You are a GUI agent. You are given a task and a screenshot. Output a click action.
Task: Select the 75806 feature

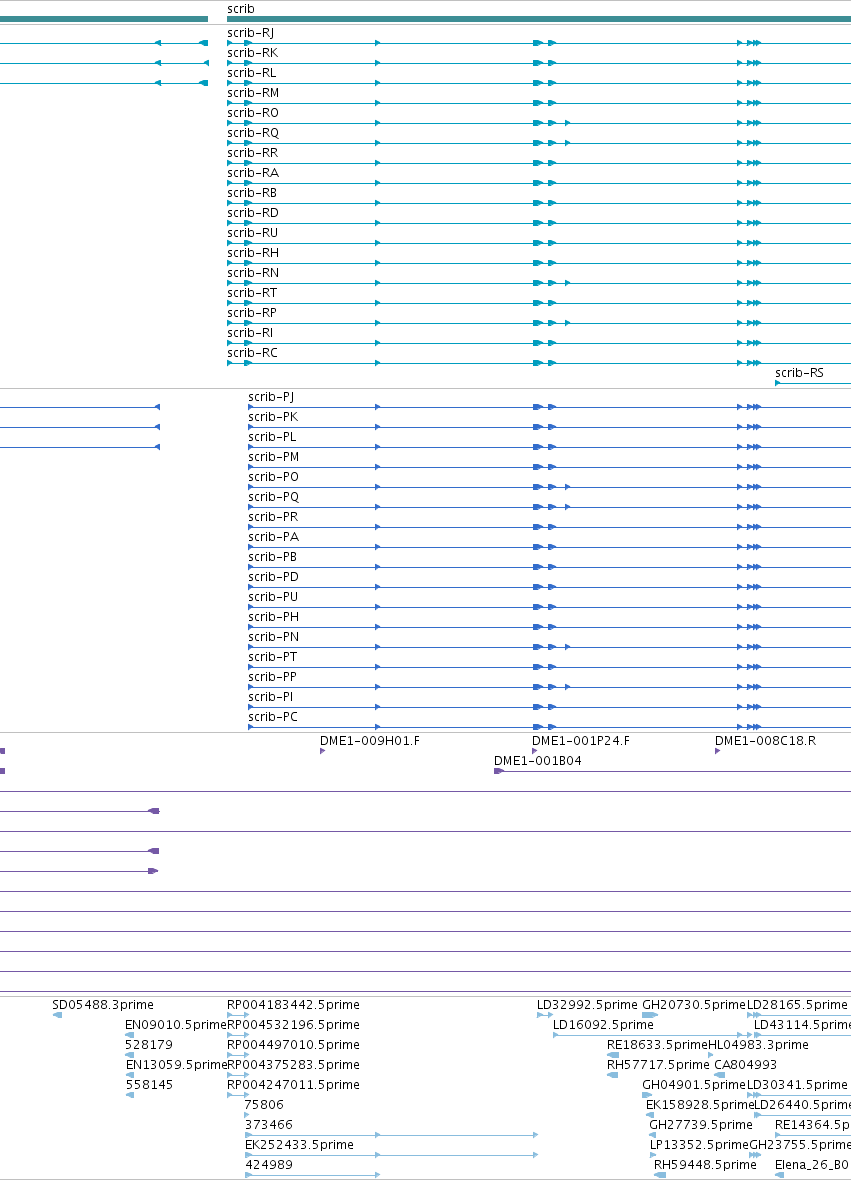[264, 1105]
